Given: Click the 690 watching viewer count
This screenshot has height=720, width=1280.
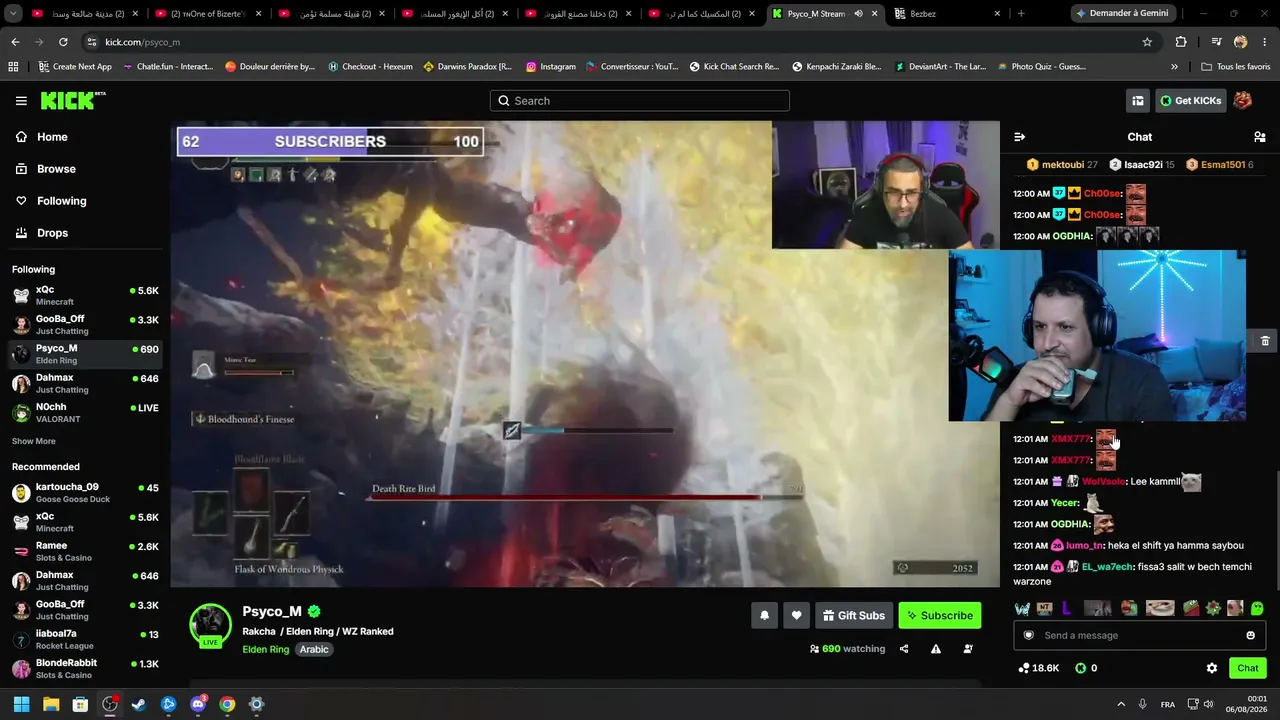Looking at the screenshot, I should [x=846, y=649].
